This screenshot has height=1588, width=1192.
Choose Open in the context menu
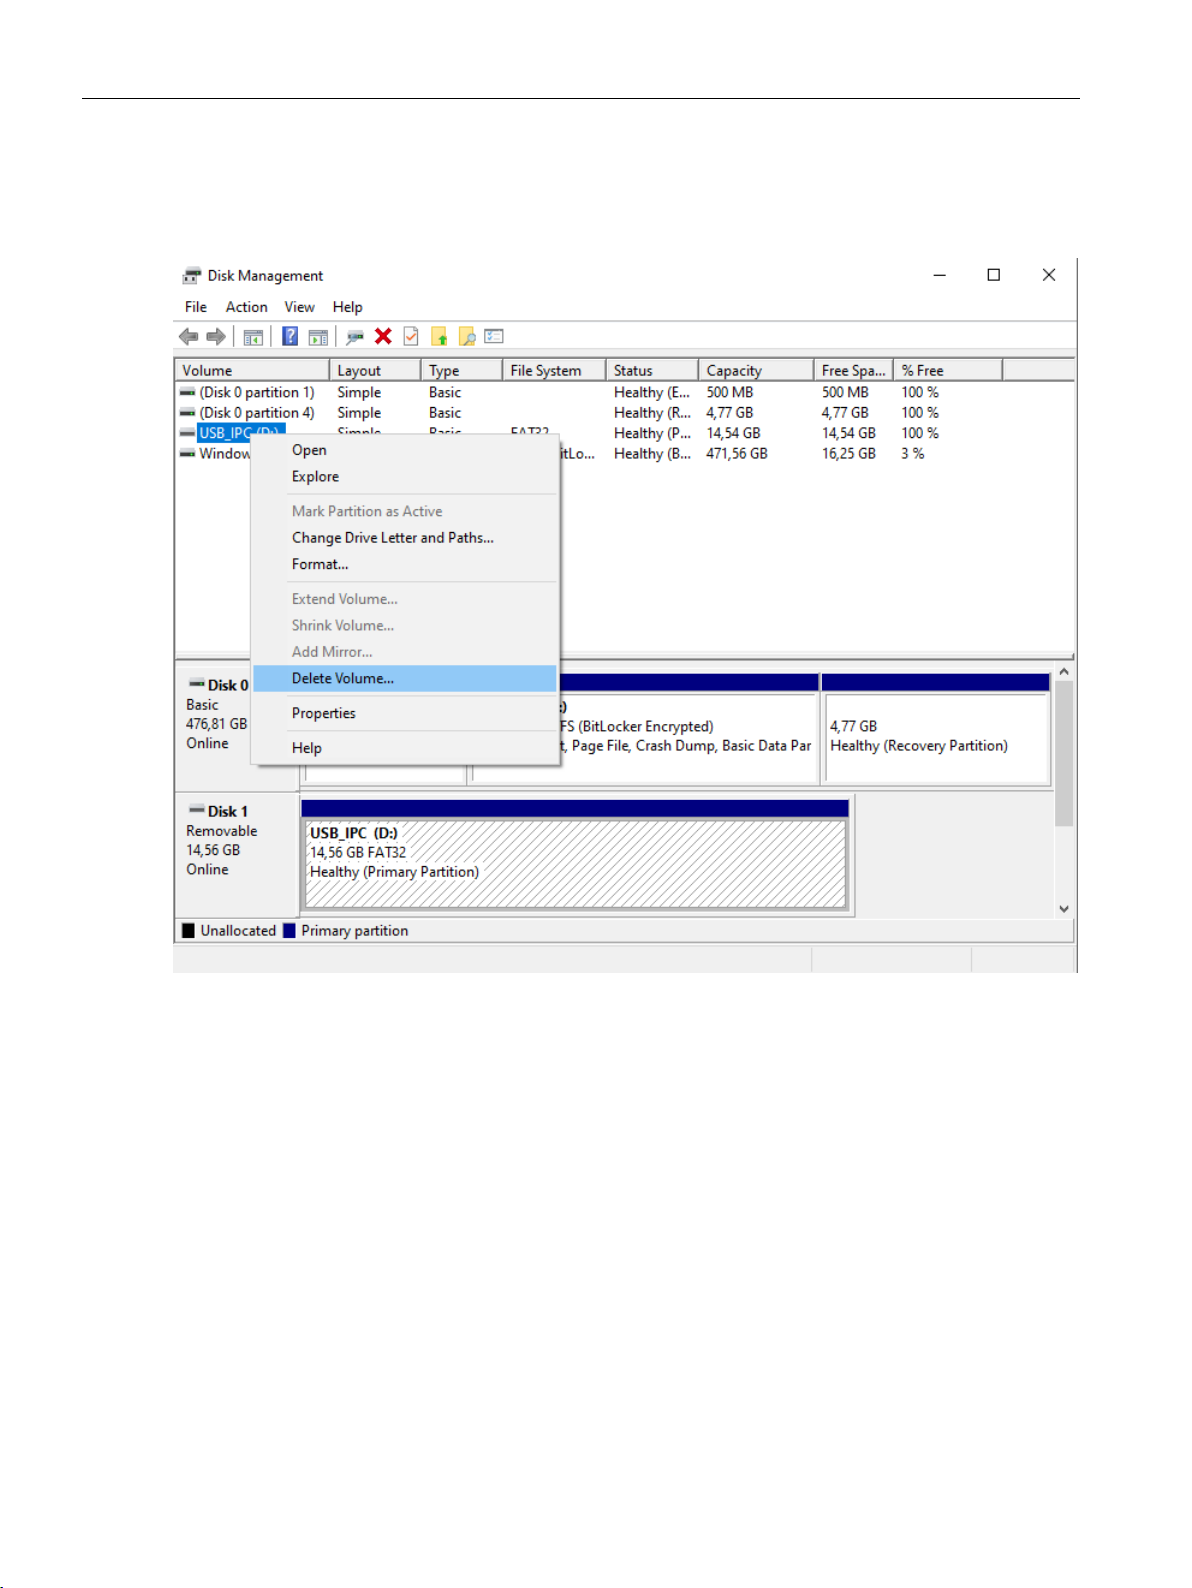[405, 450]
